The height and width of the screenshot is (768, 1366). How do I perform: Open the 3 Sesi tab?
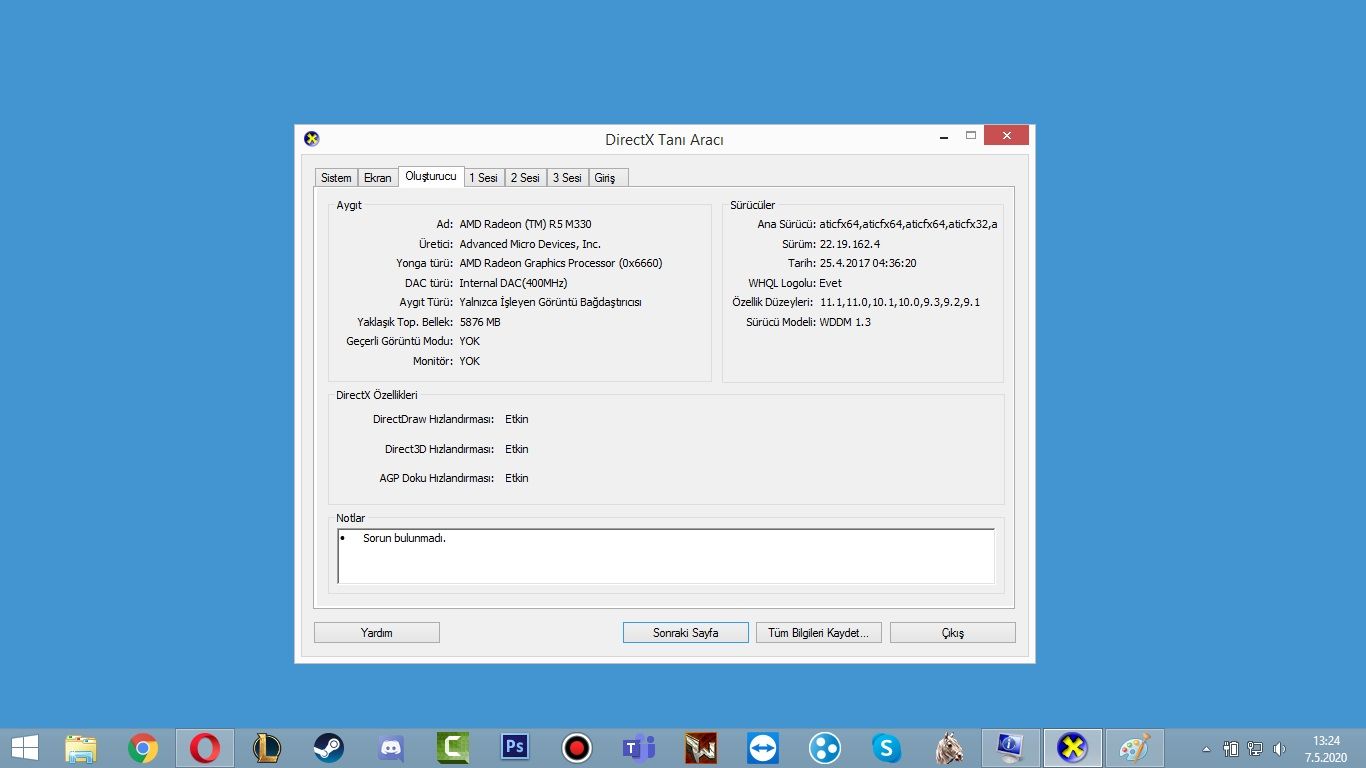click(x=568, y=178)
